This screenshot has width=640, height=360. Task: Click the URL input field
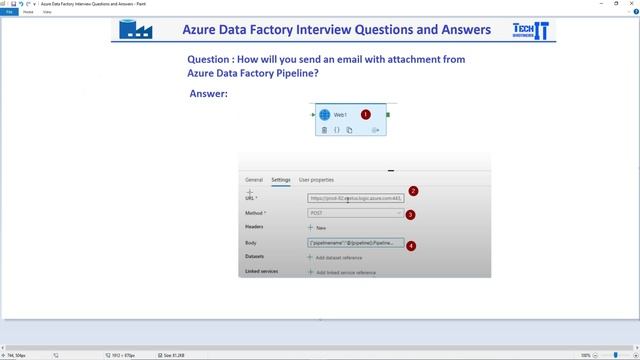pyautogui.click(x=356, y=198)
